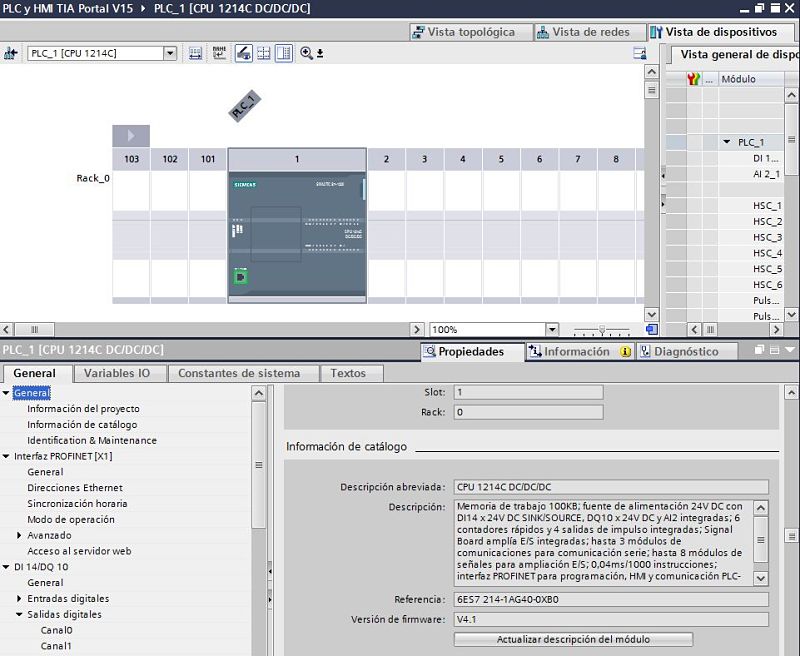Click the network device icon left of PLC_1 selector
Image resolution: width=800 pixels, height=656 pixels.
(11, 53)
